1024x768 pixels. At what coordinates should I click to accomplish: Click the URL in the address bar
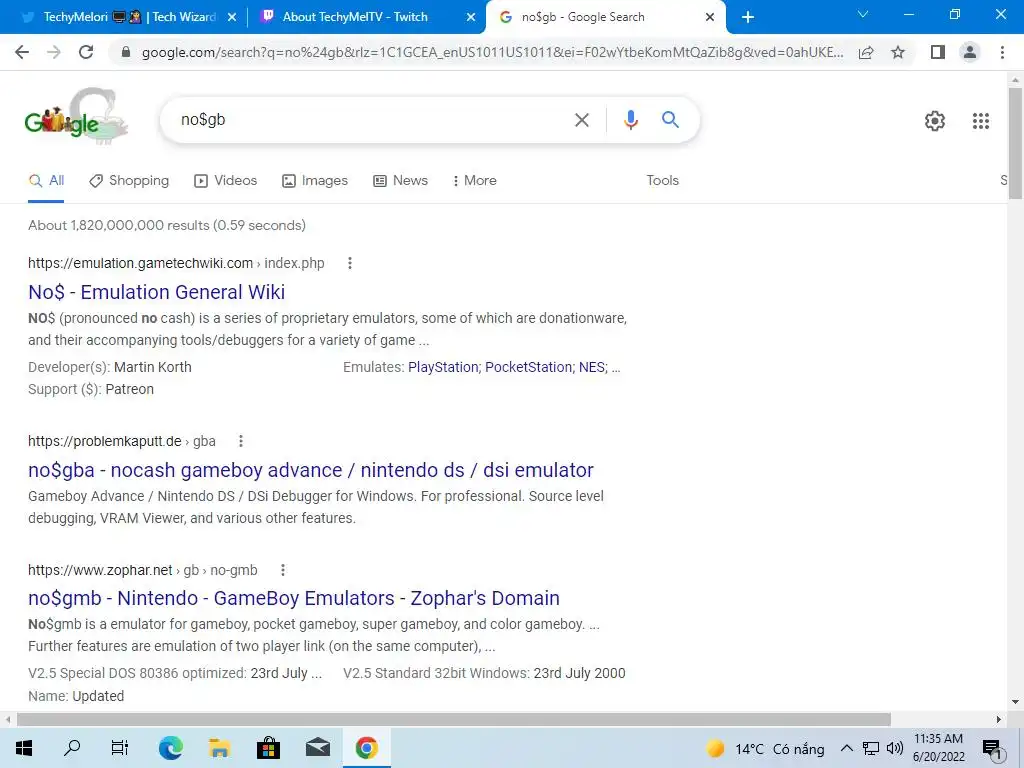click(x=492, y=52)
